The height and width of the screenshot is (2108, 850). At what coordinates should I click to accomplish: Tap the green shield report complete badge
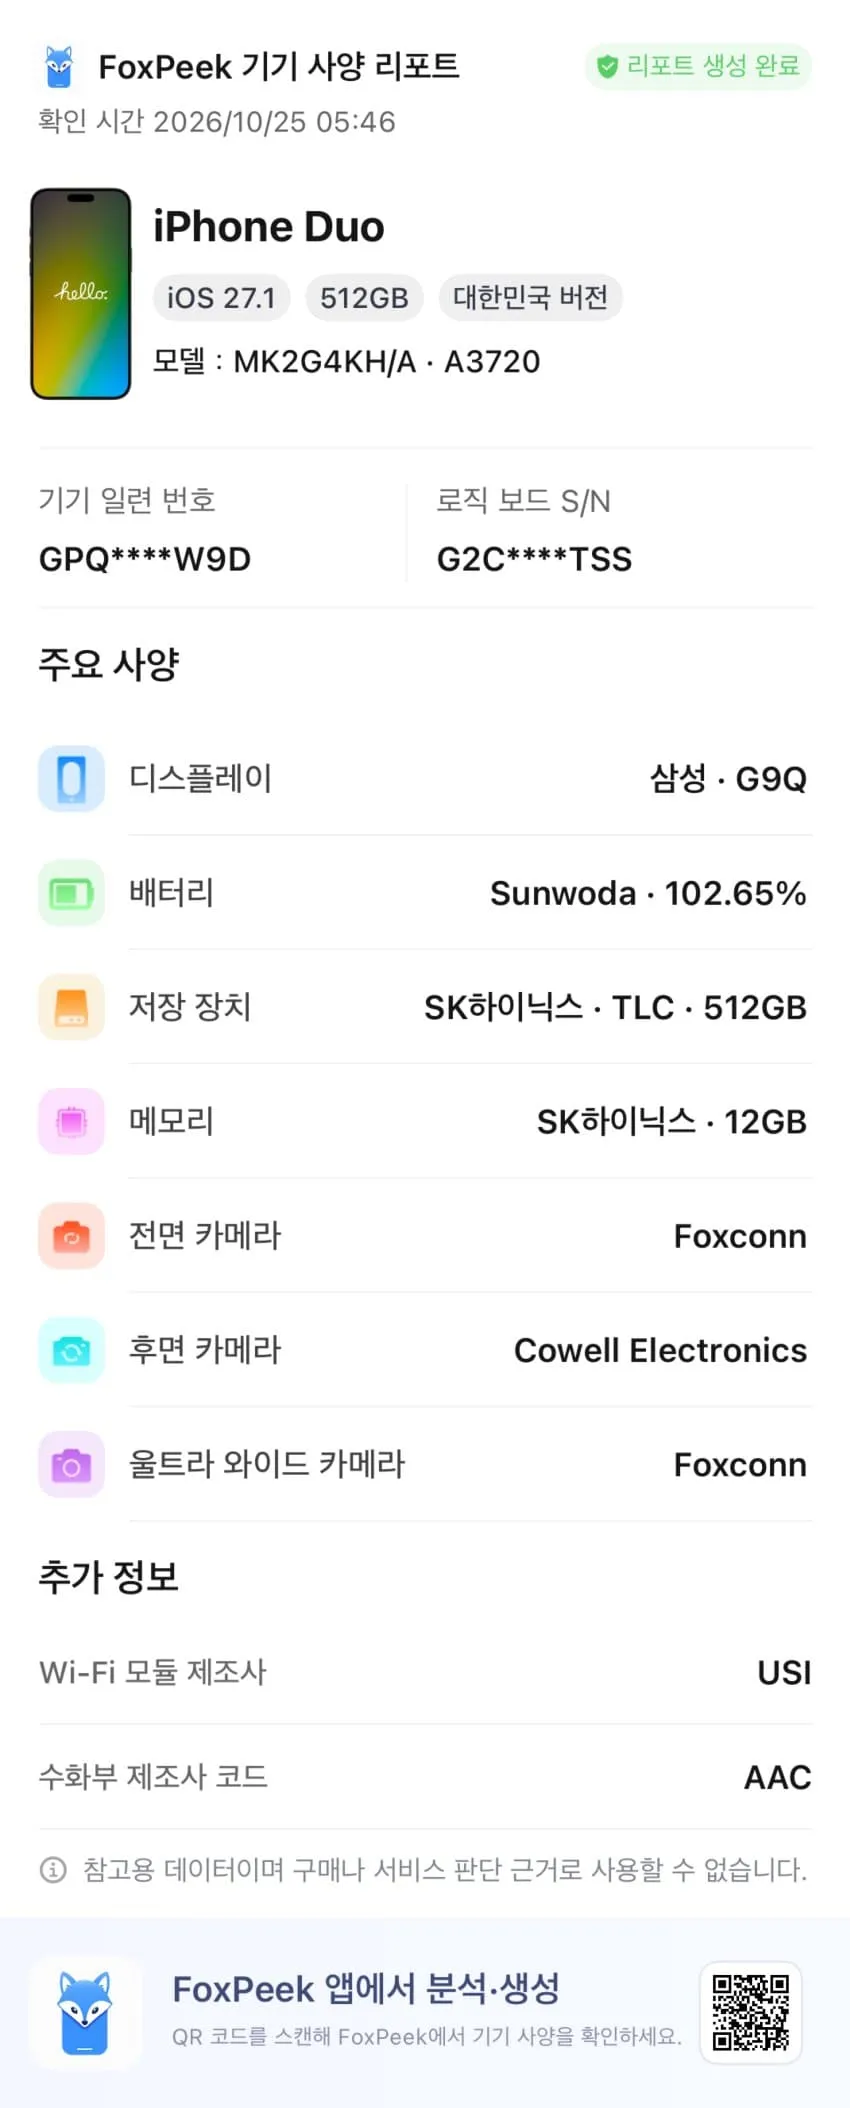698,66
